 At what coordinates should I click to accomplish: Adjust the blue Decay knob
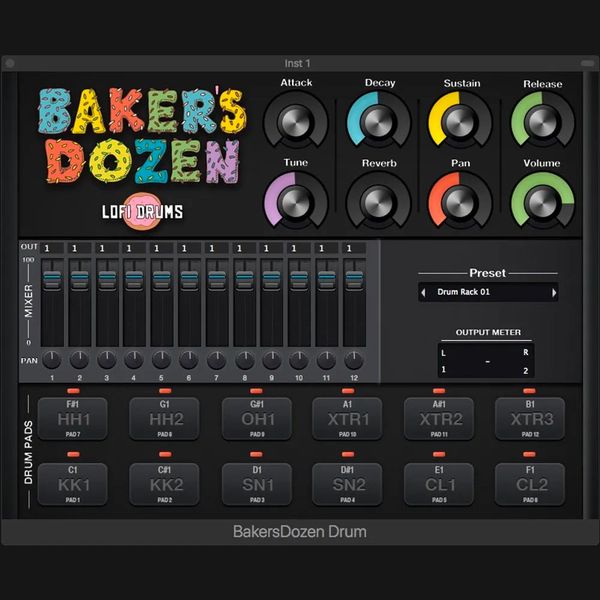tap(378, 122)
